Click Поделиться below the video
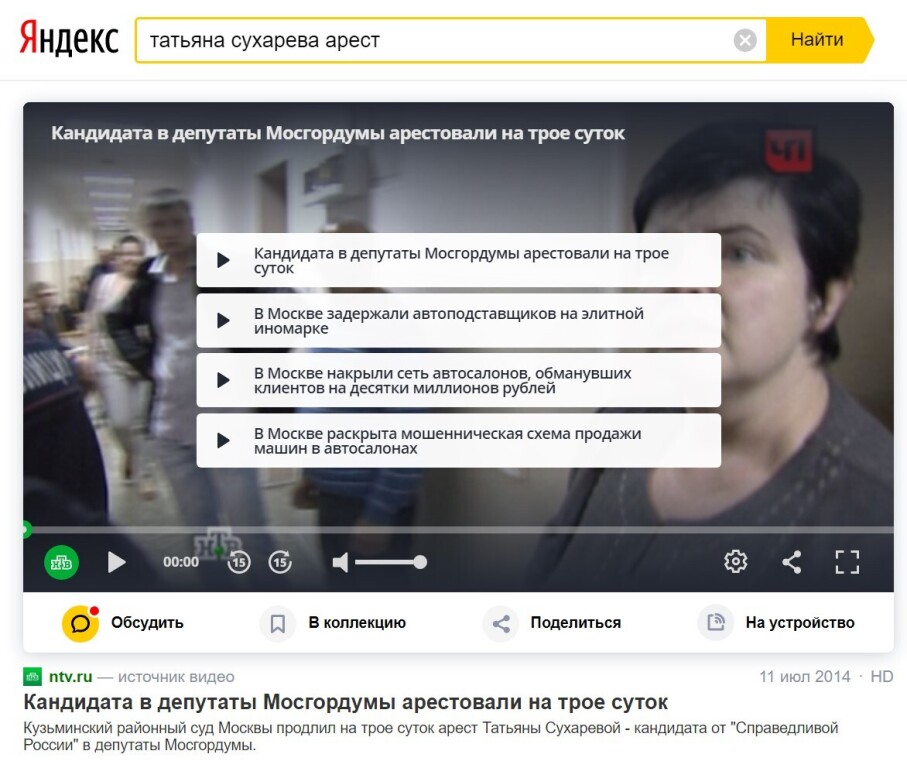The height and width of the screenshot is (768, 907). point(552,623)
